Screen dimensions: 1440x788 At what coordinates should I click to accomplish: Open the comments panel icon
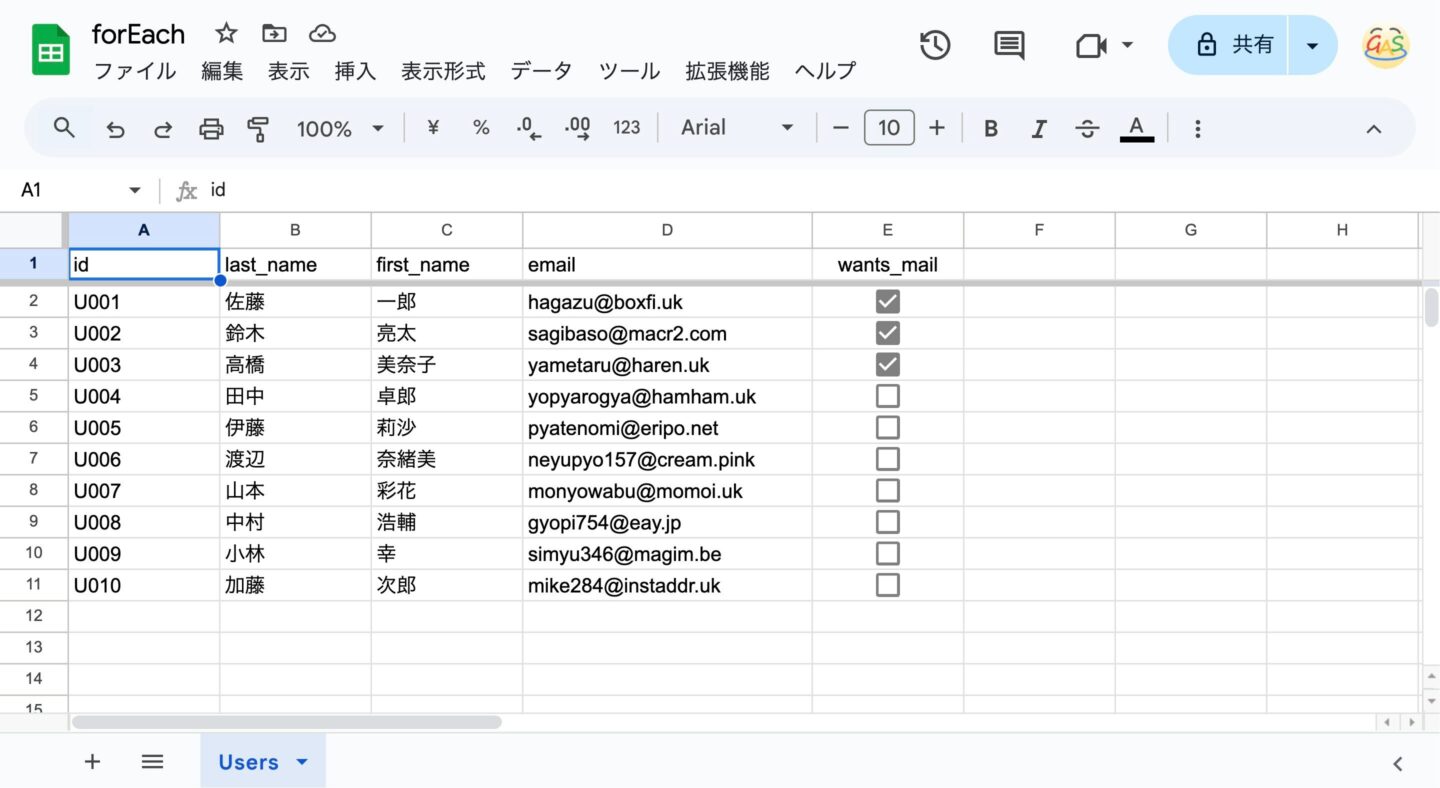pyautogui.click(x=1008, y=44)
